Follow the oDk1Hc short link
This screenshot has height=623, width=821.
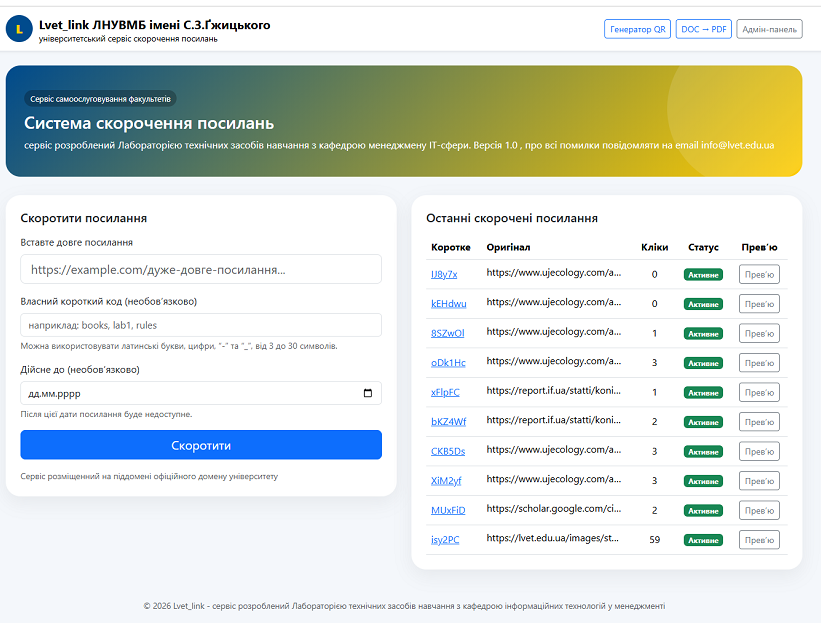[448, 363]
